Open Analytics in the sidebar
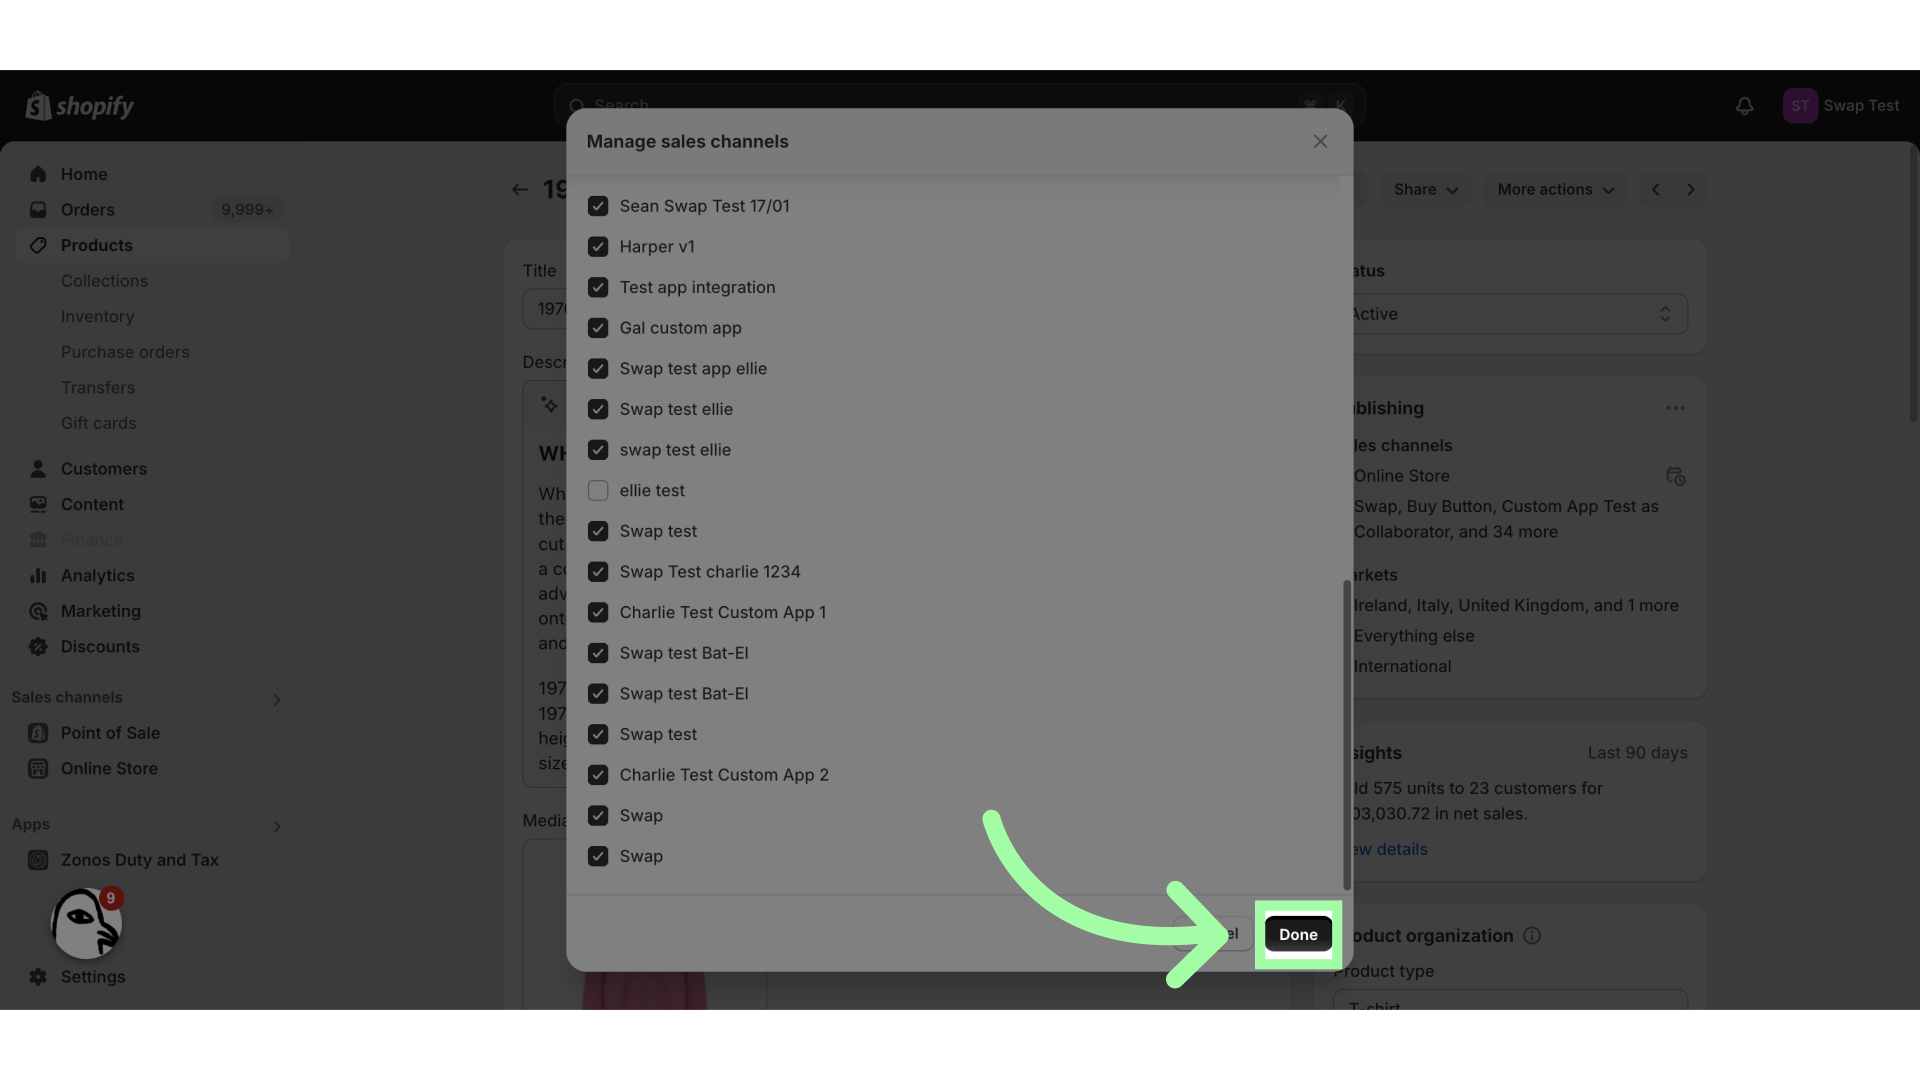The height and width of the screenshot is (1080, 1920). coord(98,574)
